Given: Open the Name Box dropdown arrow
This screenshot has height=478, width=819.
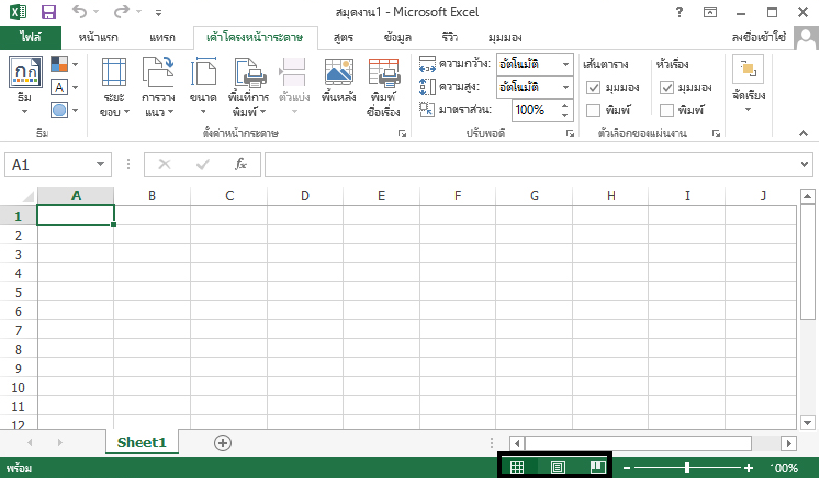Looking at the screenshot, I should point(100,165).
